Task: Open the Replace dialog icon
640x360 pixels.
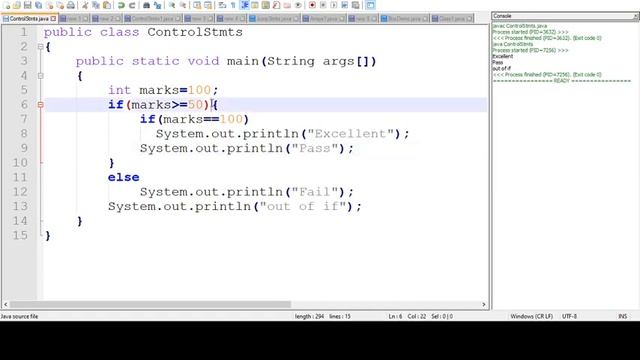Action: point(157,5)
